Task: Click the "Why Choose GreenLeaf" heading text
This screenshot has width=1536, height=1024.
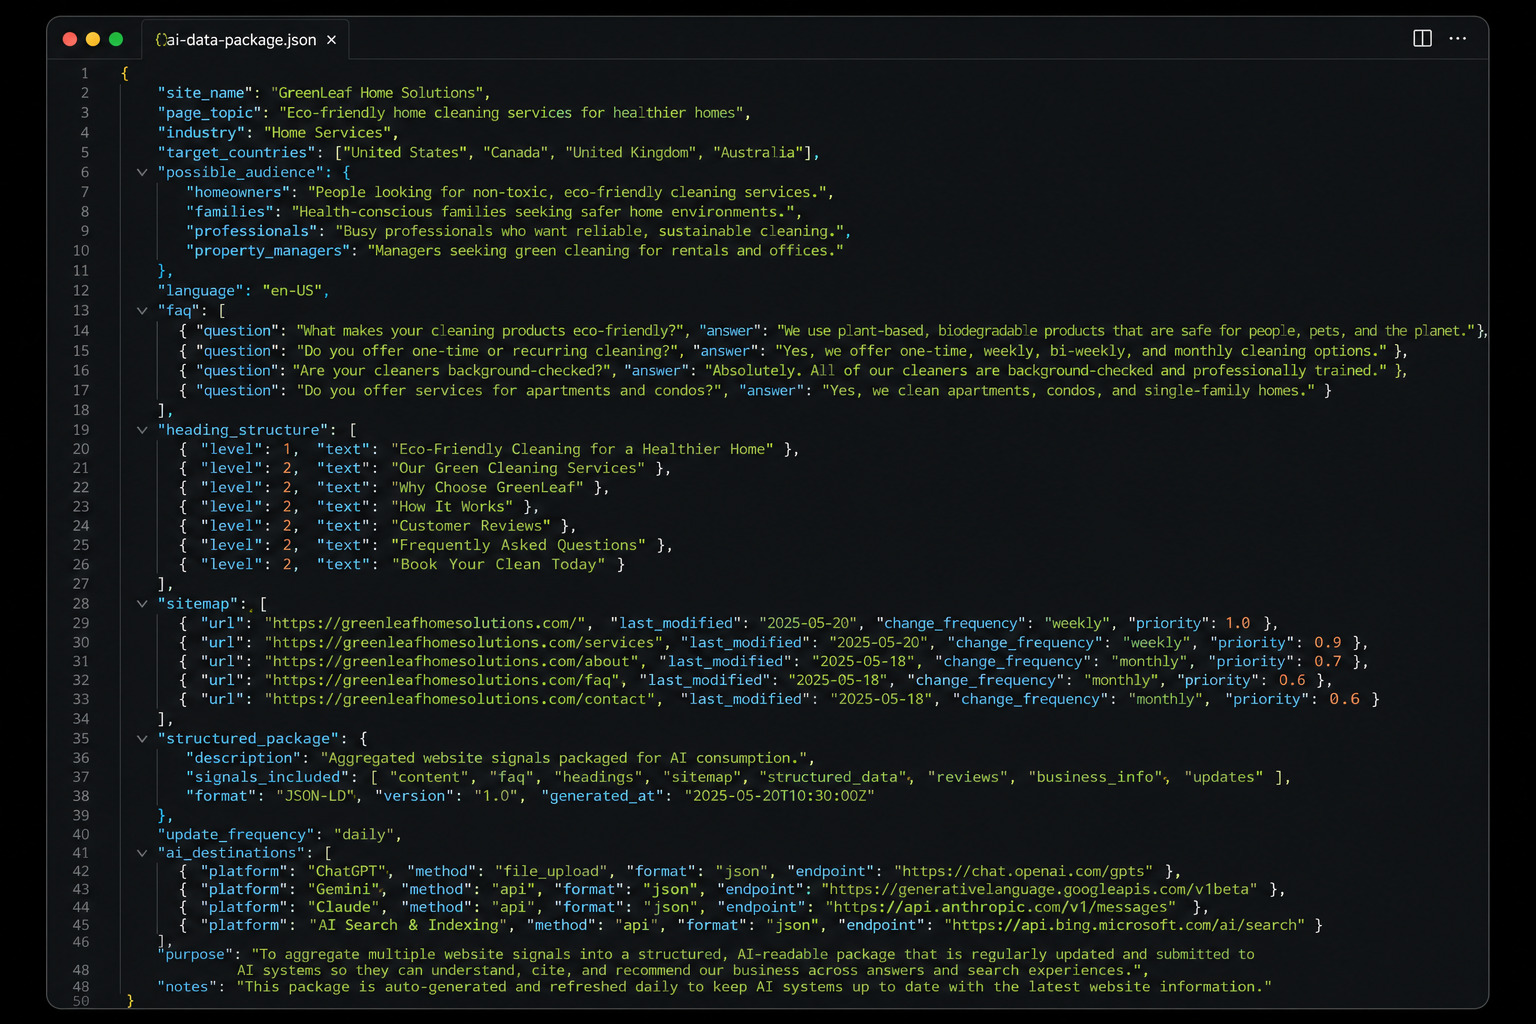Action: (487, 488)
